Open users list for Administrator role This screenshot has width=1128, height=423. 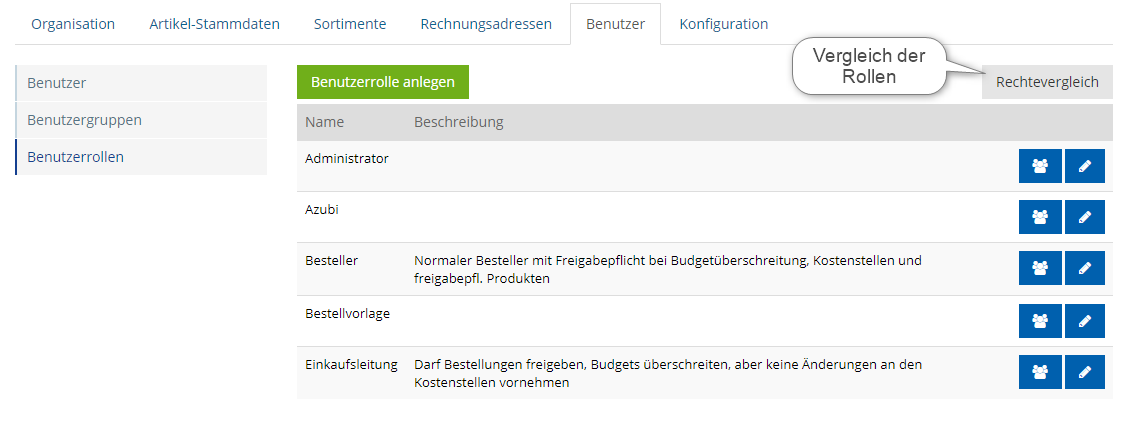pyautogui.click(x=1040, y=166)
